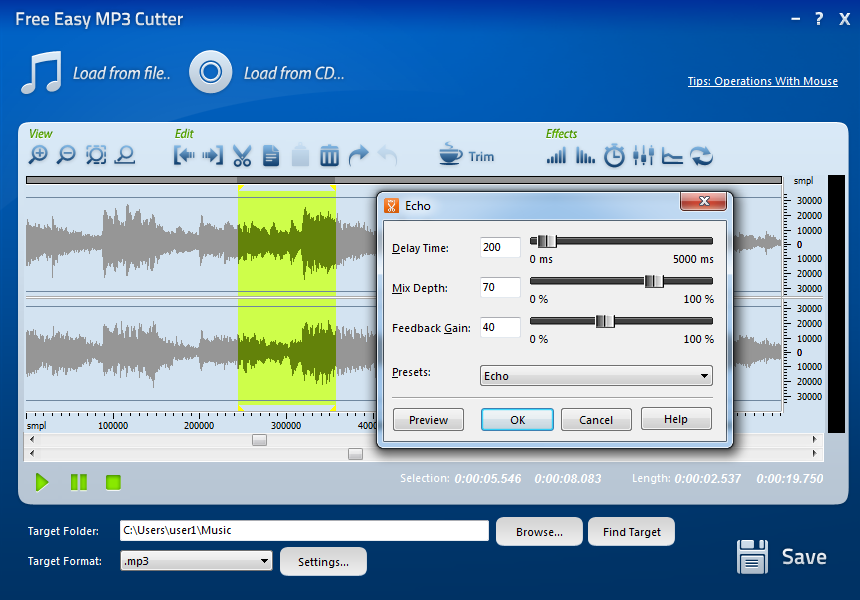This screenshot has width=860, height=600.
Task: Delete selection with trash can icon
Action: [x=329, y=156]
